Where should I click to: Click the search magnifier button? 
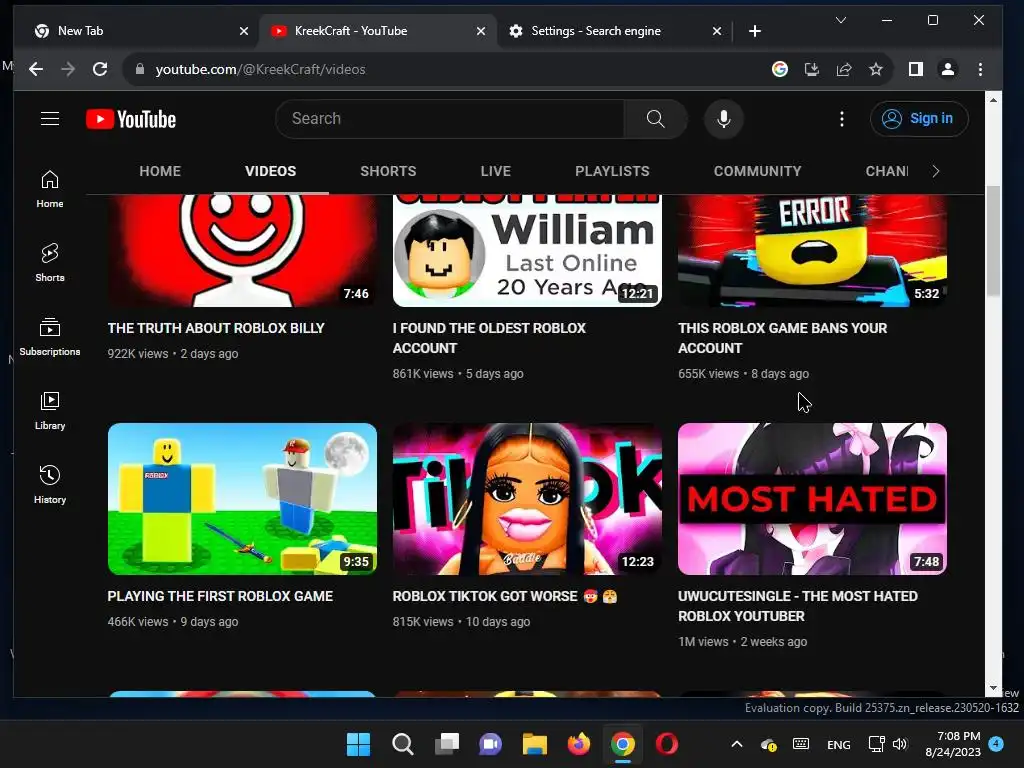[x=655, y=119]
